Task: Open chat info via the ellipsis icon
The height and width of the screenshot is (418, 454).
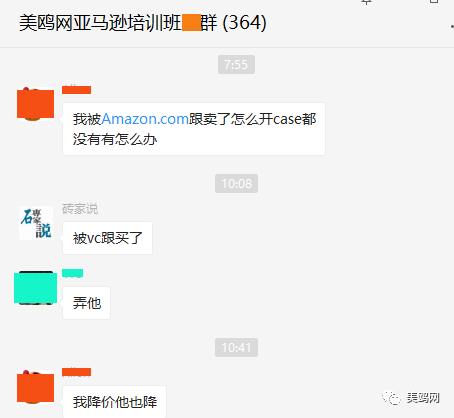Action: [452, 26]
